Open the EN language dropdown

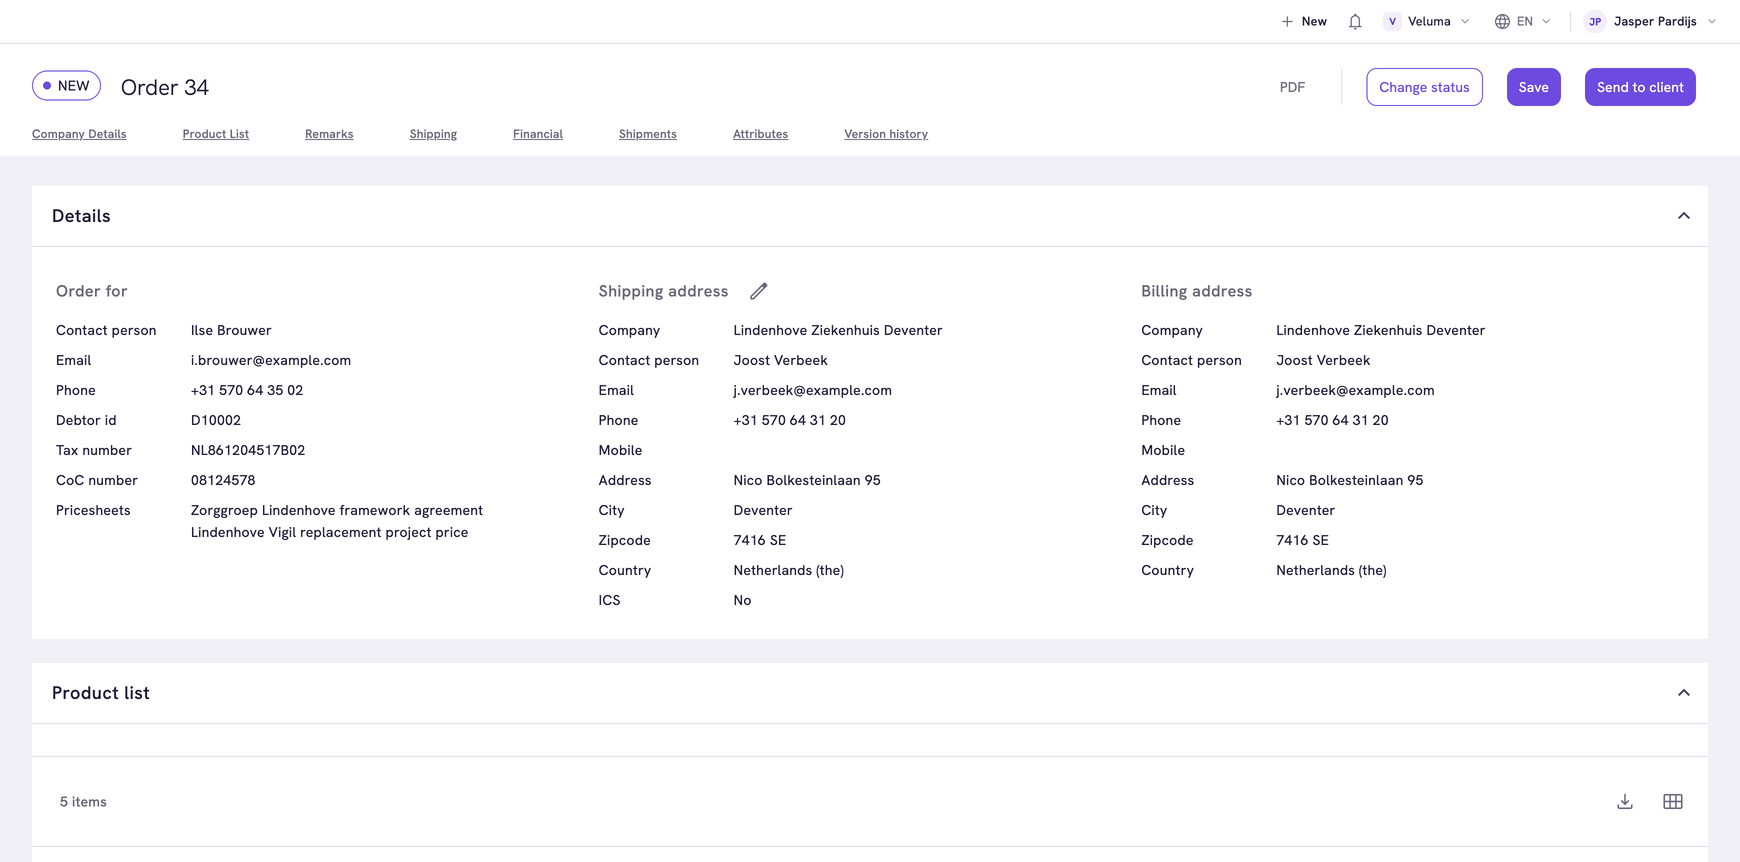click(1523, 21)
